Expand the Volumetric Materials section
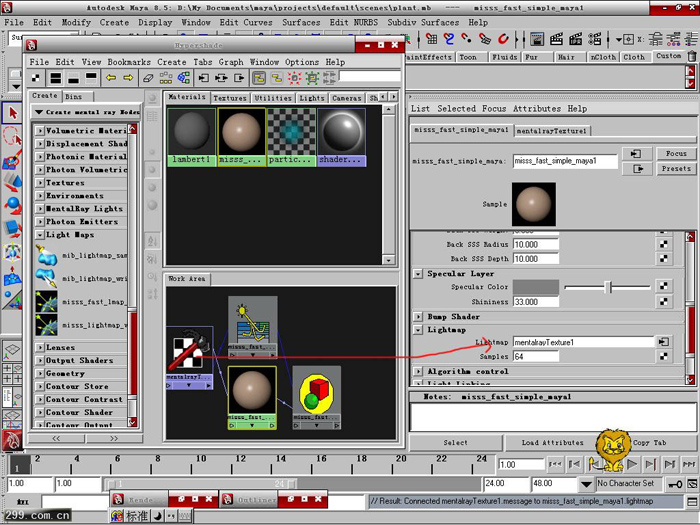The width and height of the screenshot is (700, 525). coord(40,131)
